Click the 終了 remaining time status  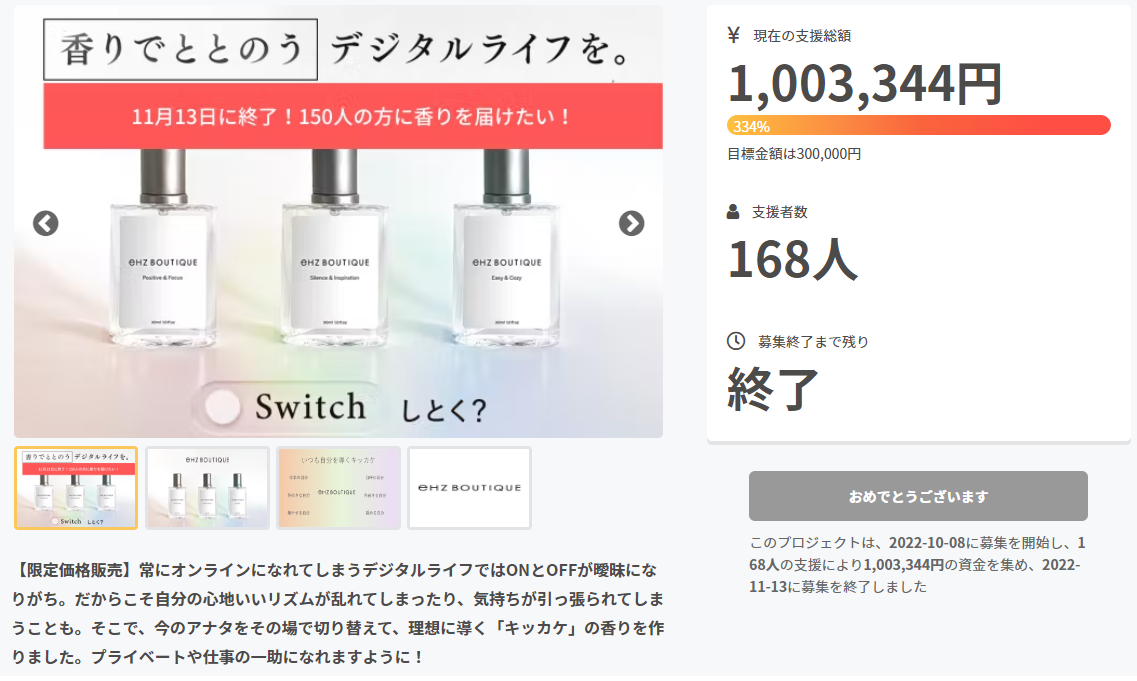click(773, 389)
